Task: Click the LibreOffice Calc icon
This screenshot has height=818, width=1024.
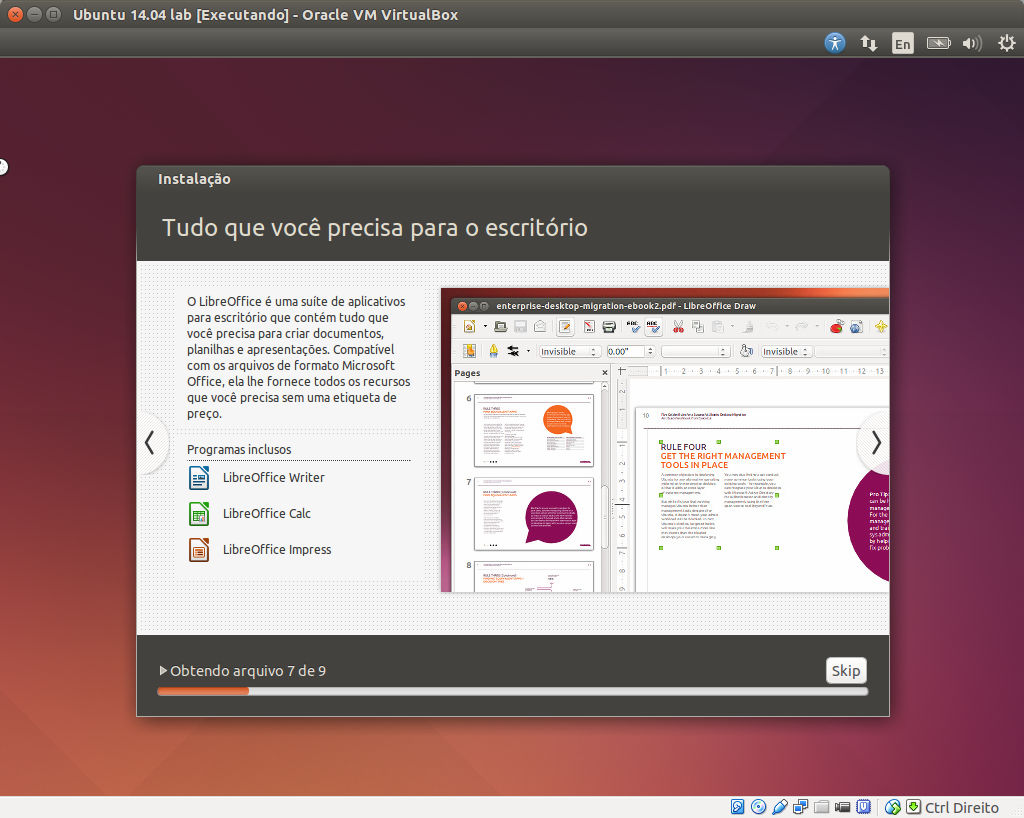Action: [x=199, y=514]
